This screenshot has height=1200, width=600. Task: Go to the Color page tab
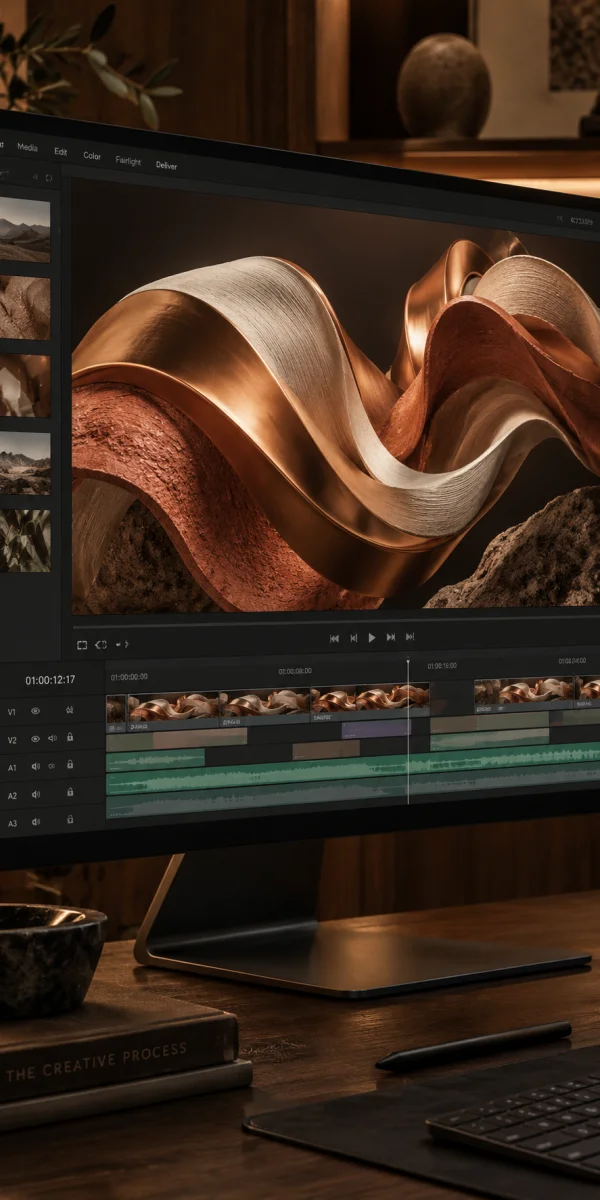click(x=92, y=156)
